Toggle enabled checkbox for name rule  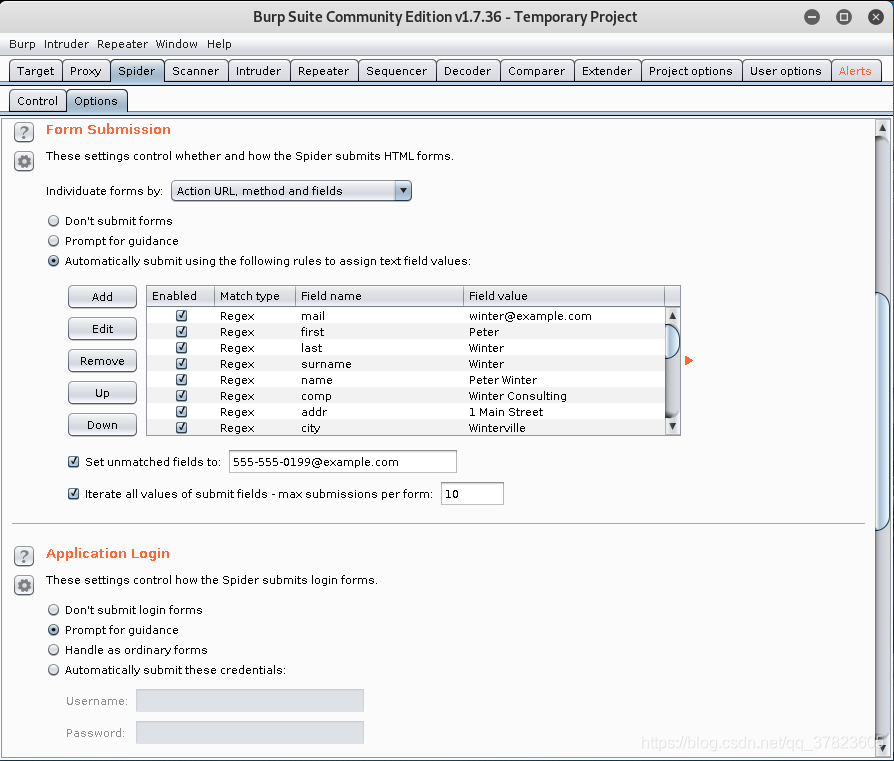point(181,379)
